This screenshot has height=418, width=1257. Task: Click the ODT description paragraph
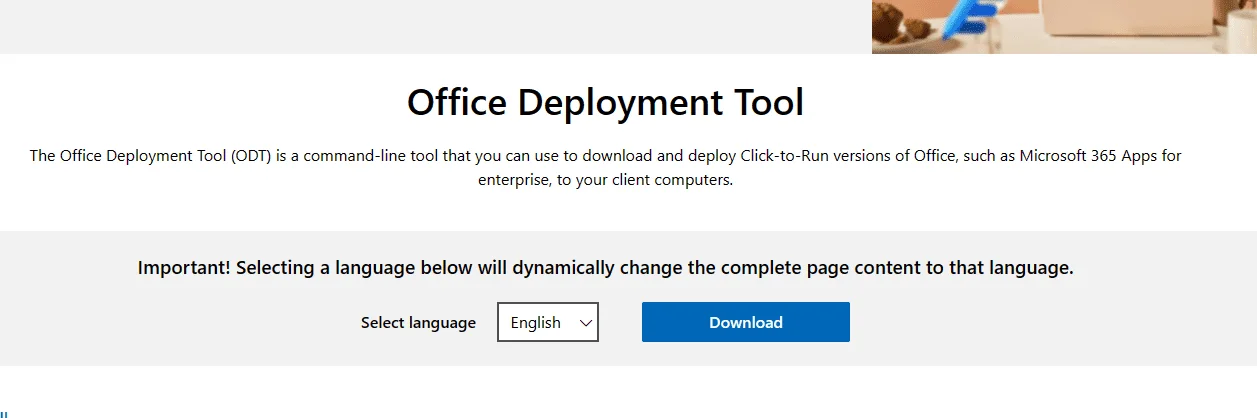[606, 168]
